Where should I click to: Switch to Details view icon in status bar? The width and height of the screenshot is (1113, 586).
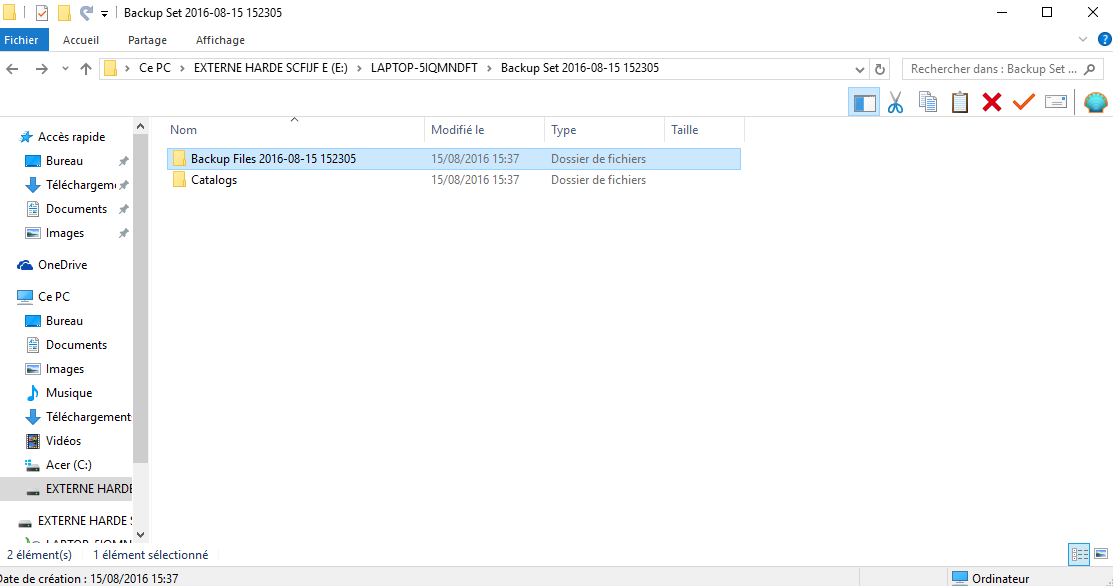[x=1079, y=555]
